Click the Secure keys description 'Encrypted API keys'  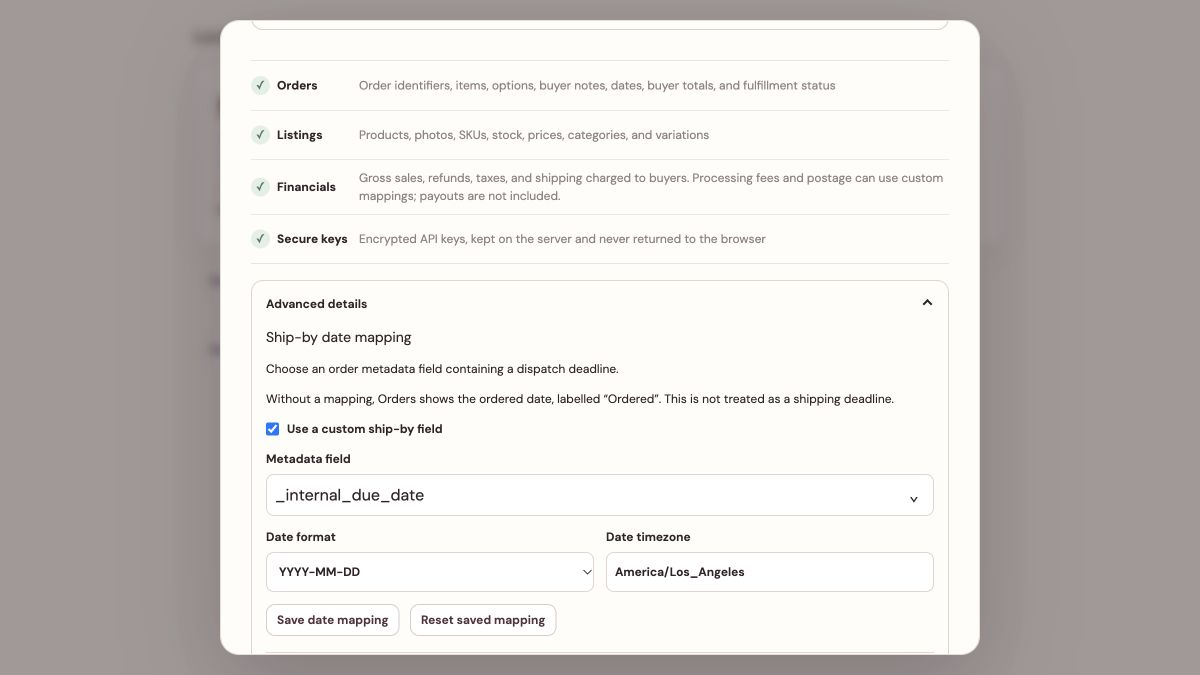coord(562,238)
